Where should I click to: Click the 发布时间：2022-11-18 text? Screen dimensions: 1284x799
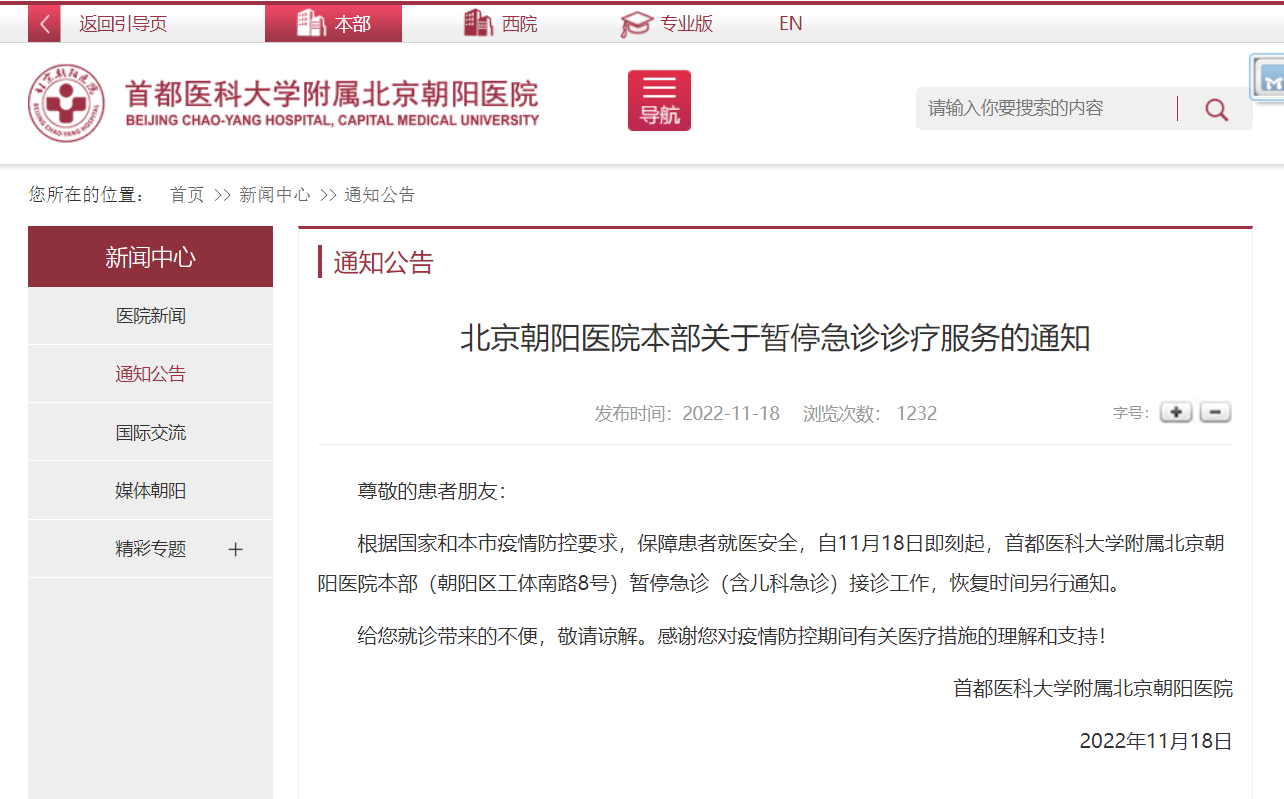(x=687, y=413)
